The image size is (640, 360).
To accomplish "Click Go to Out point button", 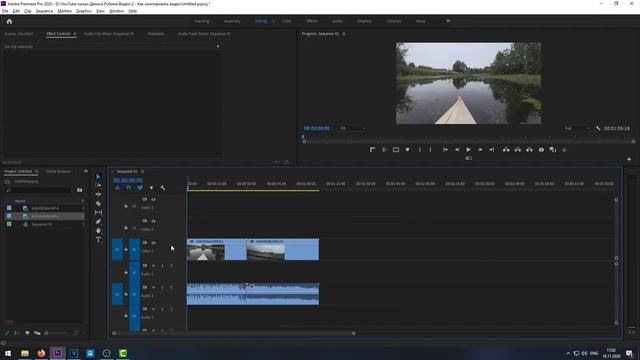I will click(x=491, y=150).
